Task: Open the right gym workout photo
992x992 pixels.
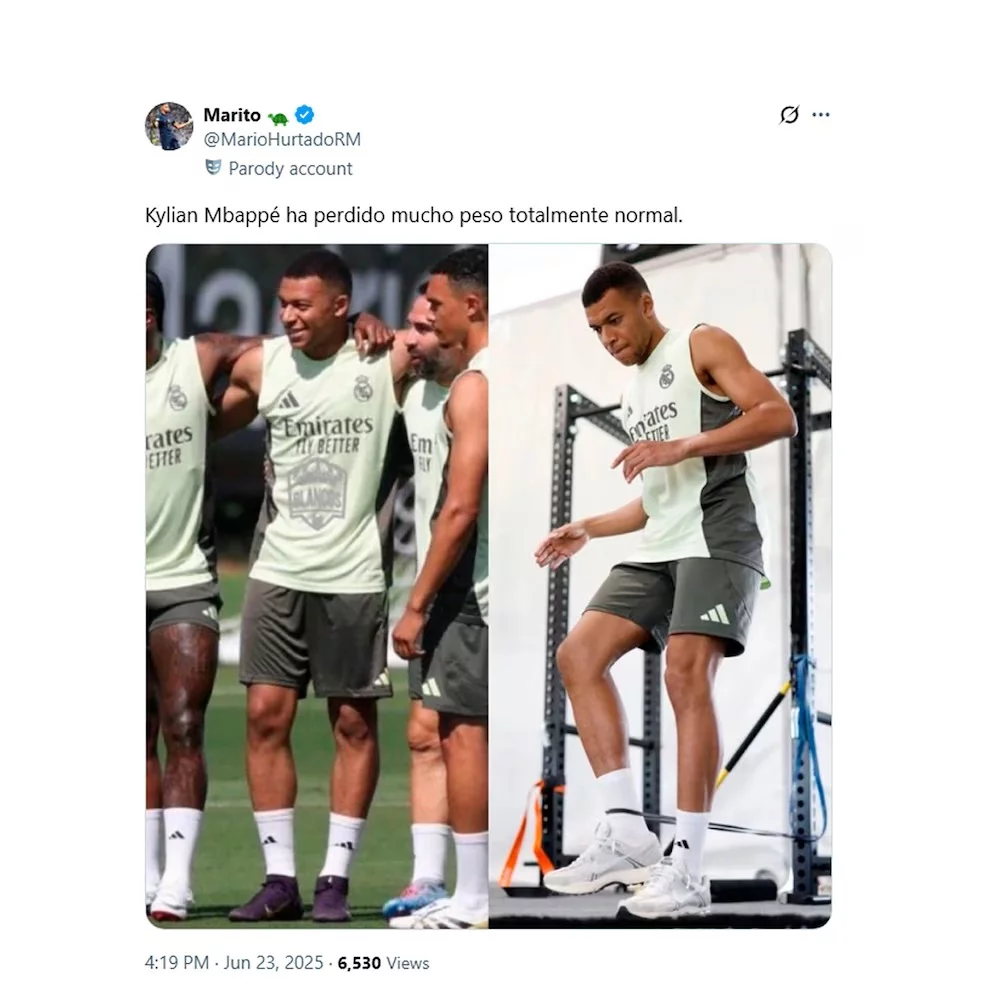Action: pos(660,586)
